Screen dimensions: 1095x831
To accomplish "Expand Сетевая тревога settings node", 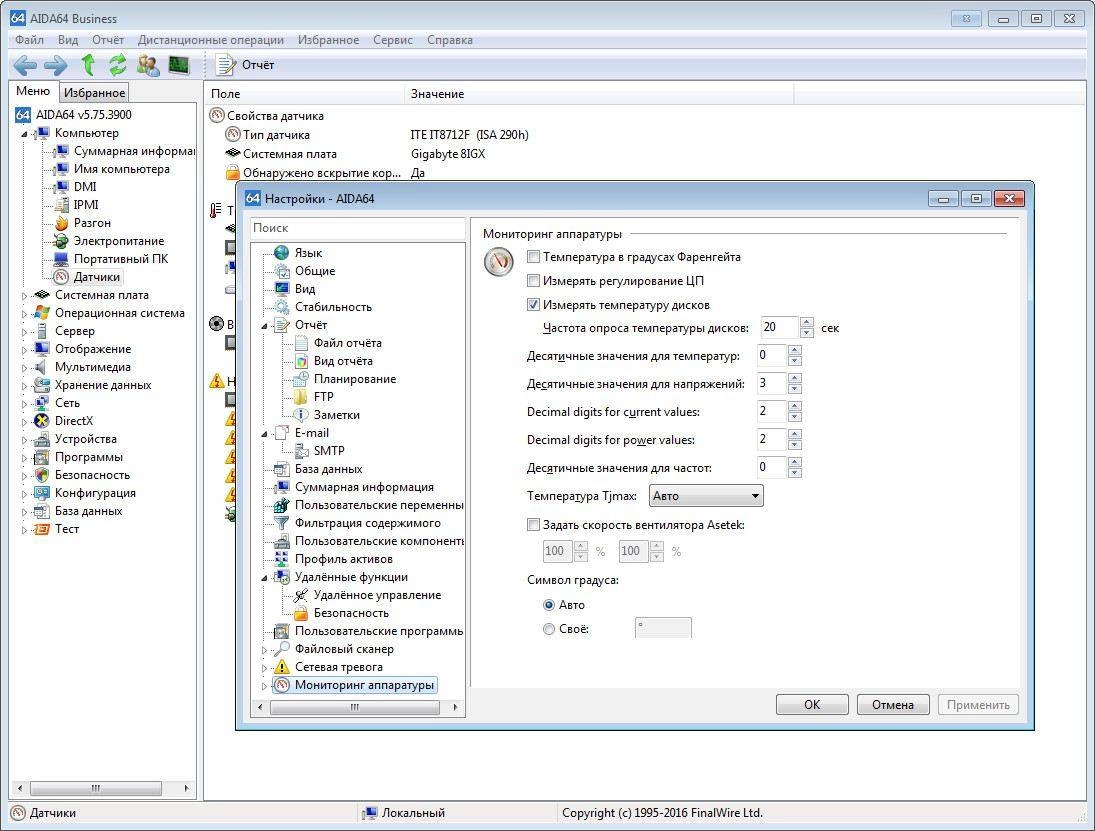I will click(265, 668).
